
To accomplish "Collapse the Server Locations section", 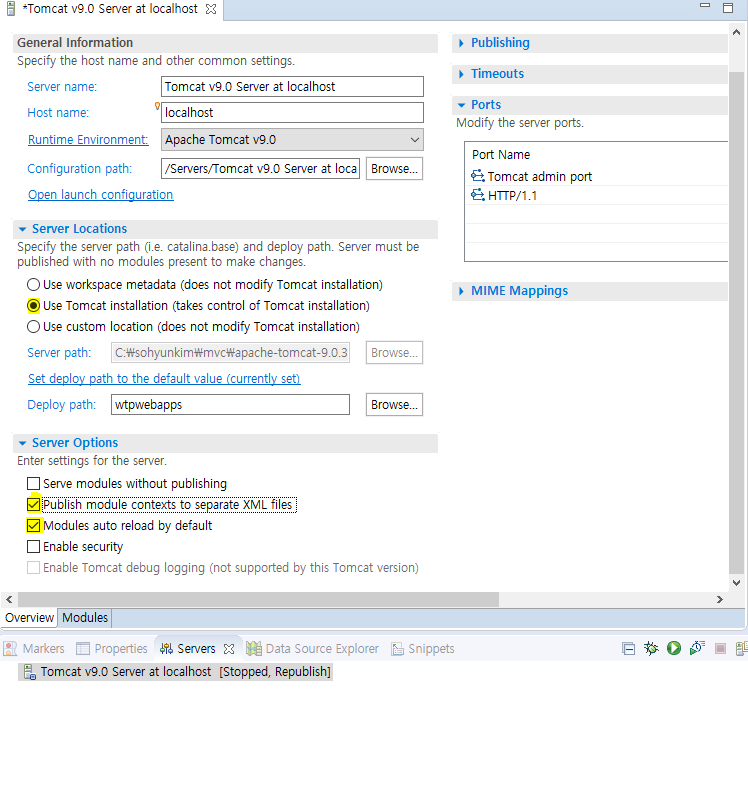I will coord(22,229).
